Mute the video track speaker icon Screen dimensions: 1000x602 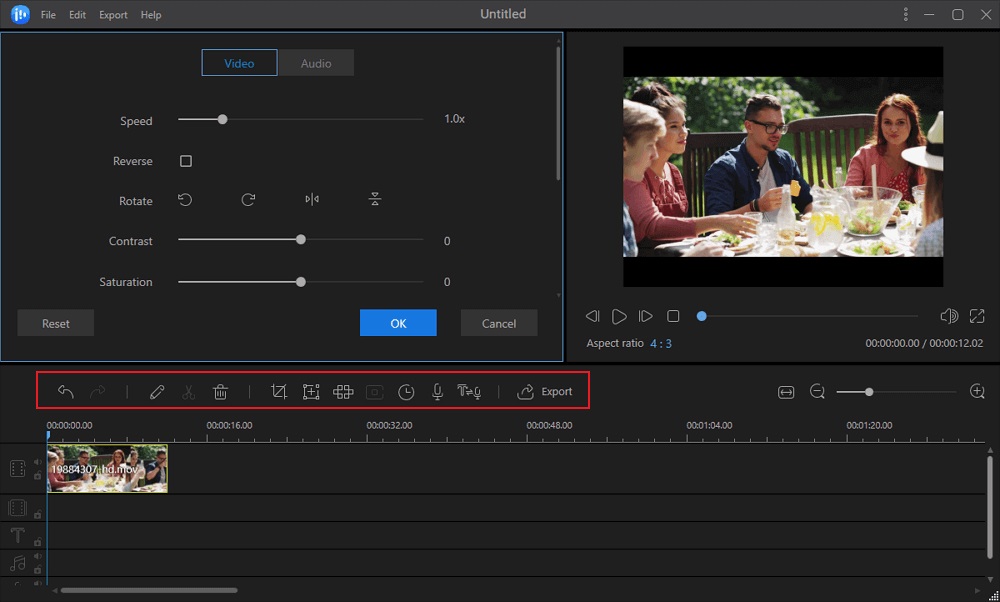tap(37, 461)
